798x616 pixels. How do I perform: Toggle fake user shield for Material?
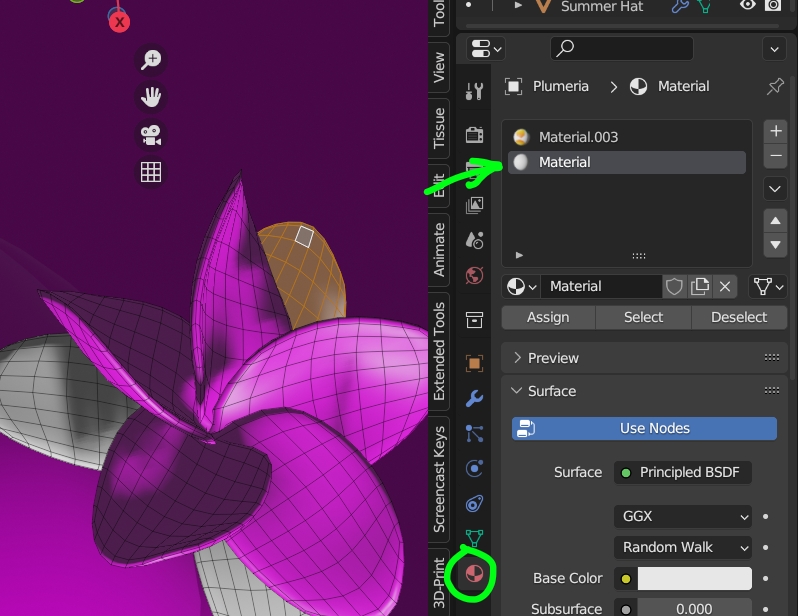click(674, 287)
